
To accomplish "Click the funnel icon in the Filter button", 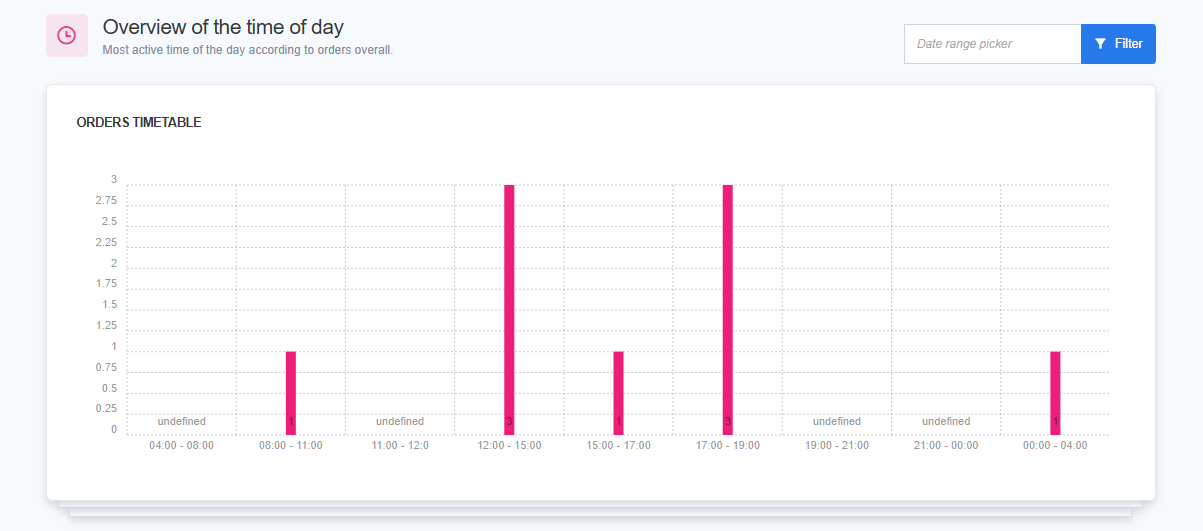I will tap(1101, 44).
